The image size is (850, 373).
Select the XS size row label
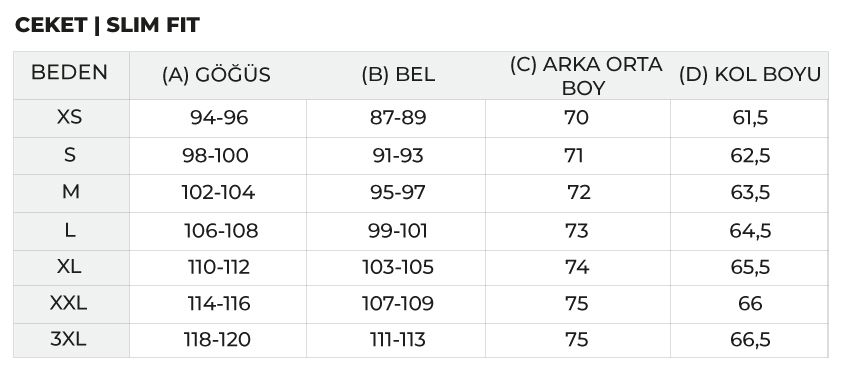(69, 117)
